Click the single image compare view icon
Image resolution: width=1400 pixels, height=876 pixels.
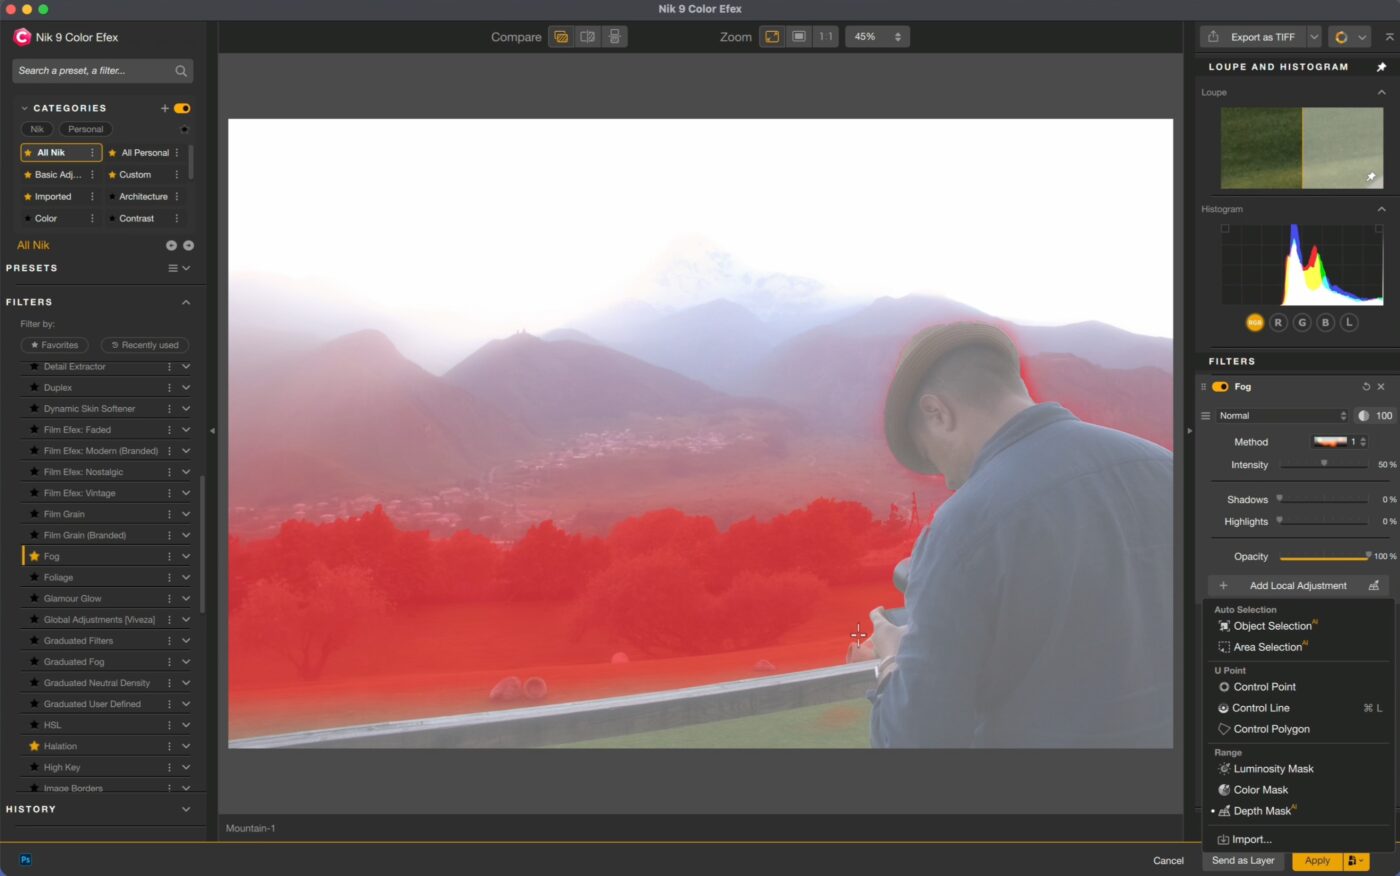[x=561, y=37]
